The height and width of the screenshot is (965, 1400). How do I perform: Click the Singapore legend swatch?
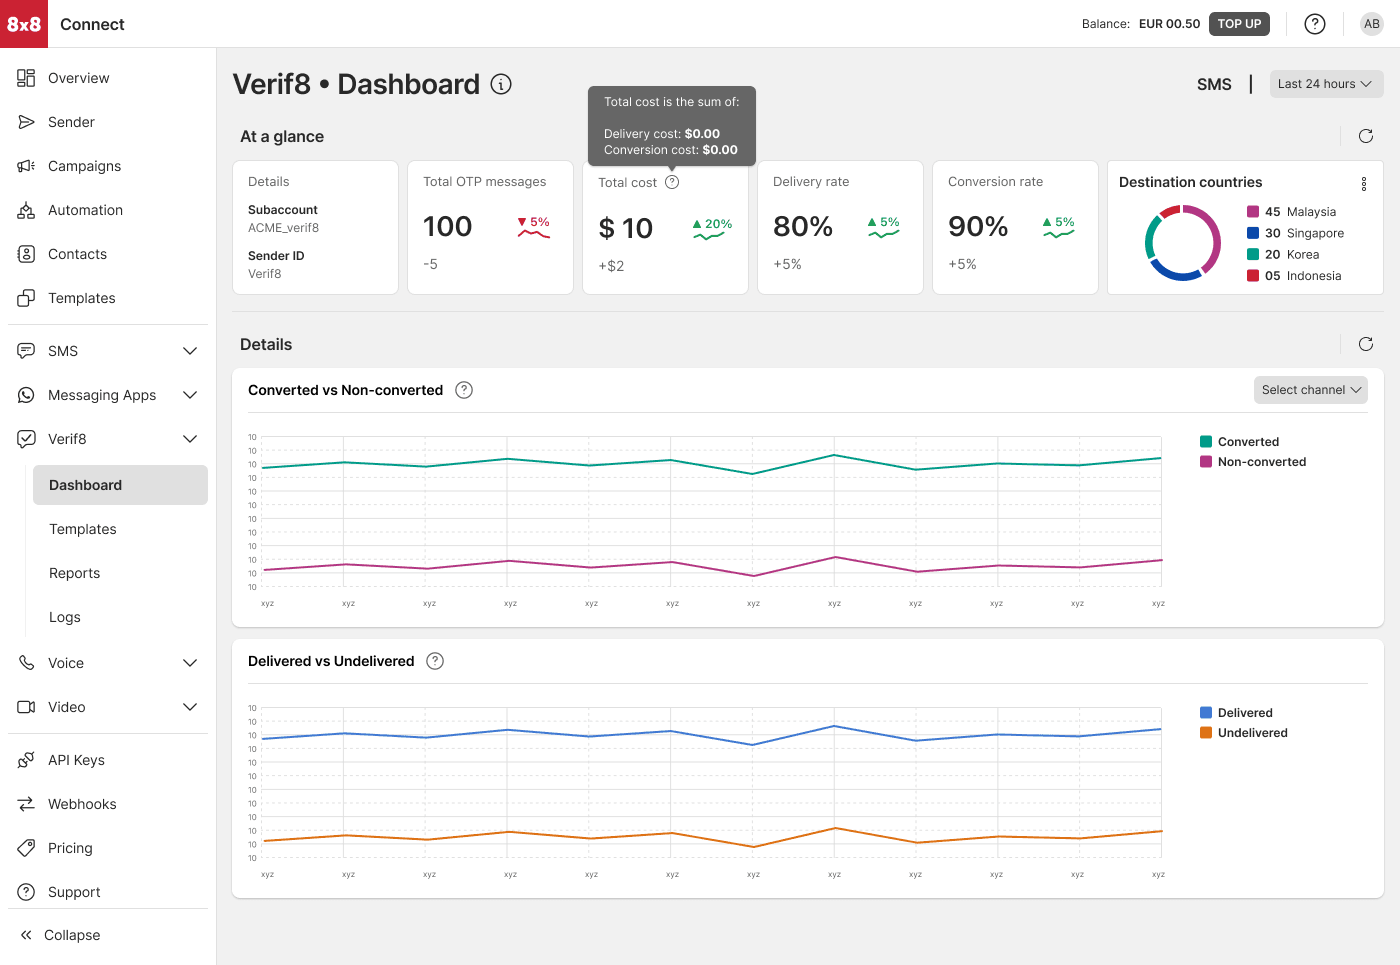pos(1253,233)
